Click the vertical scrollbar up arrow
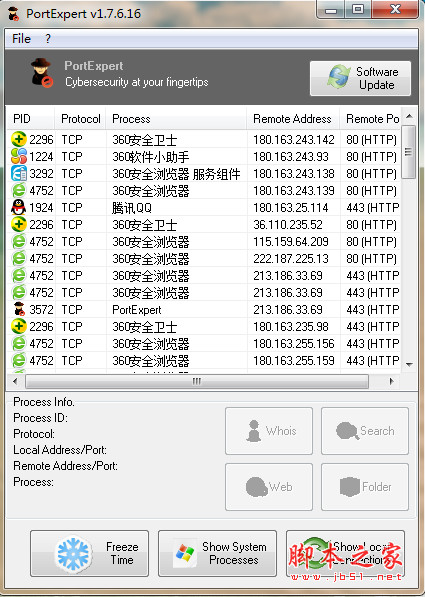 pyautogui.click(x=409, y=116)
